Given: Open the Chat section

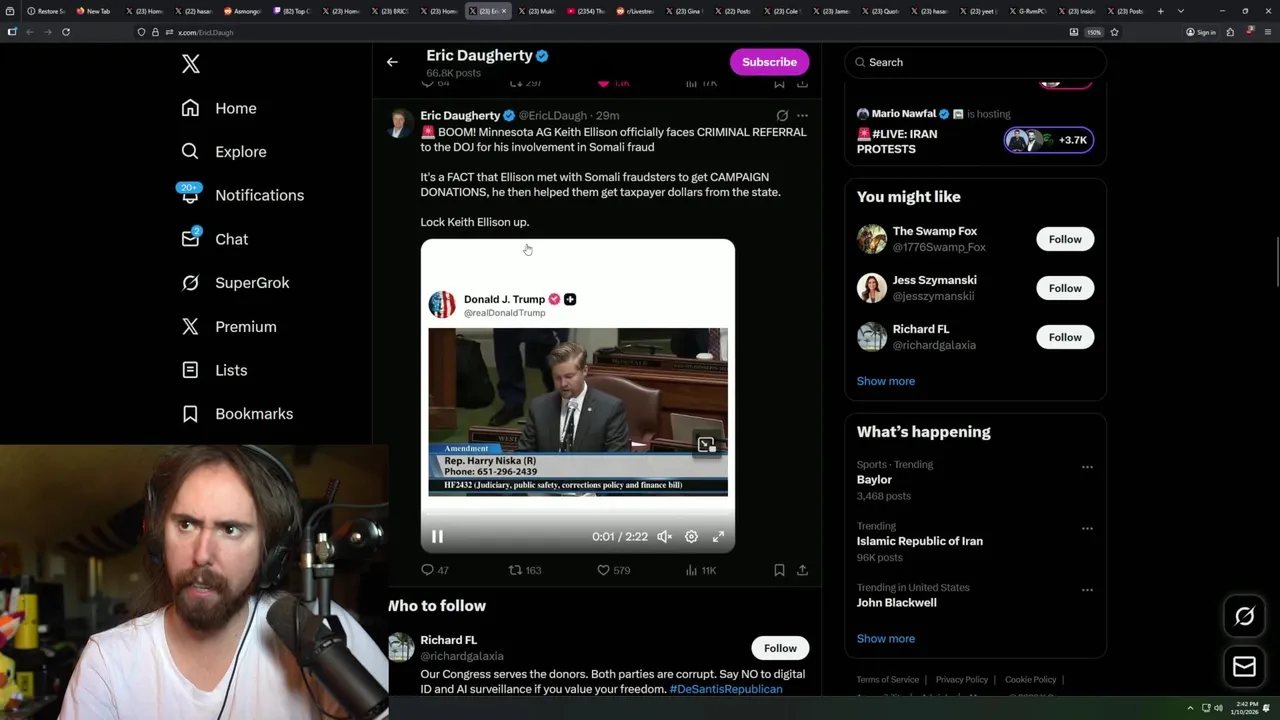Looking at the screenshot, I should [215, 239].
